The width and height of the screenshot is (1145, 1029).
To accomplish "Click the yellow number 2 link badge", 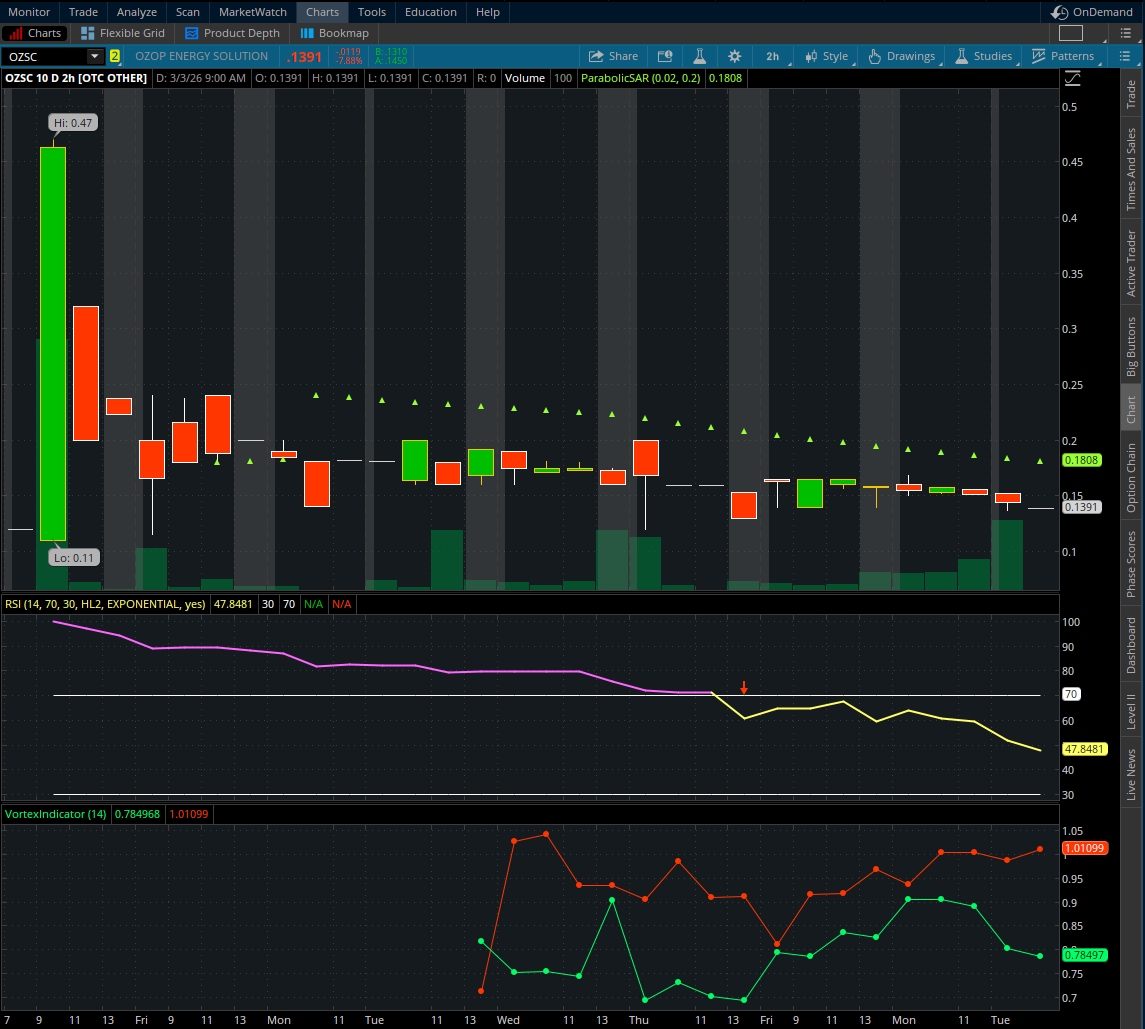I will tap(115, 56).
